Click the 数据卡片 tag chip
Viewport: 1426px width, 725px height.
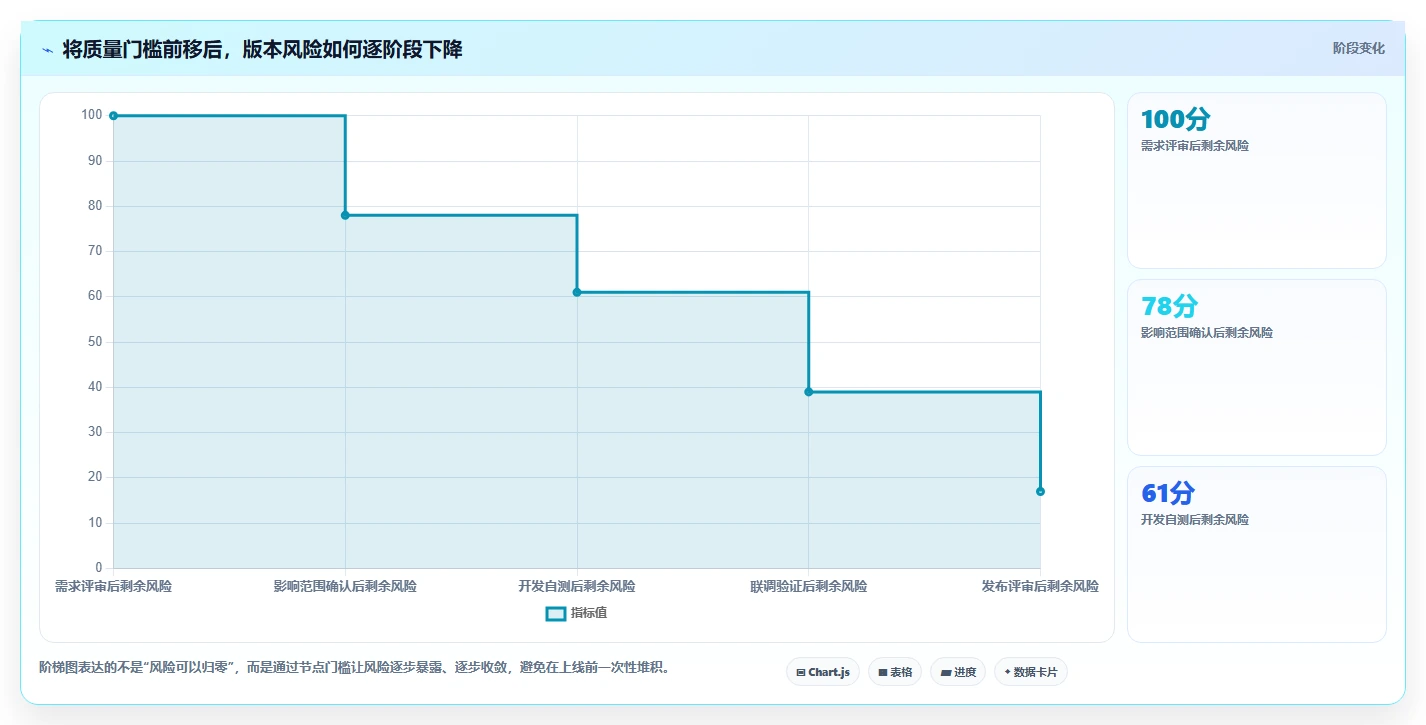(x=1031, y=672)
